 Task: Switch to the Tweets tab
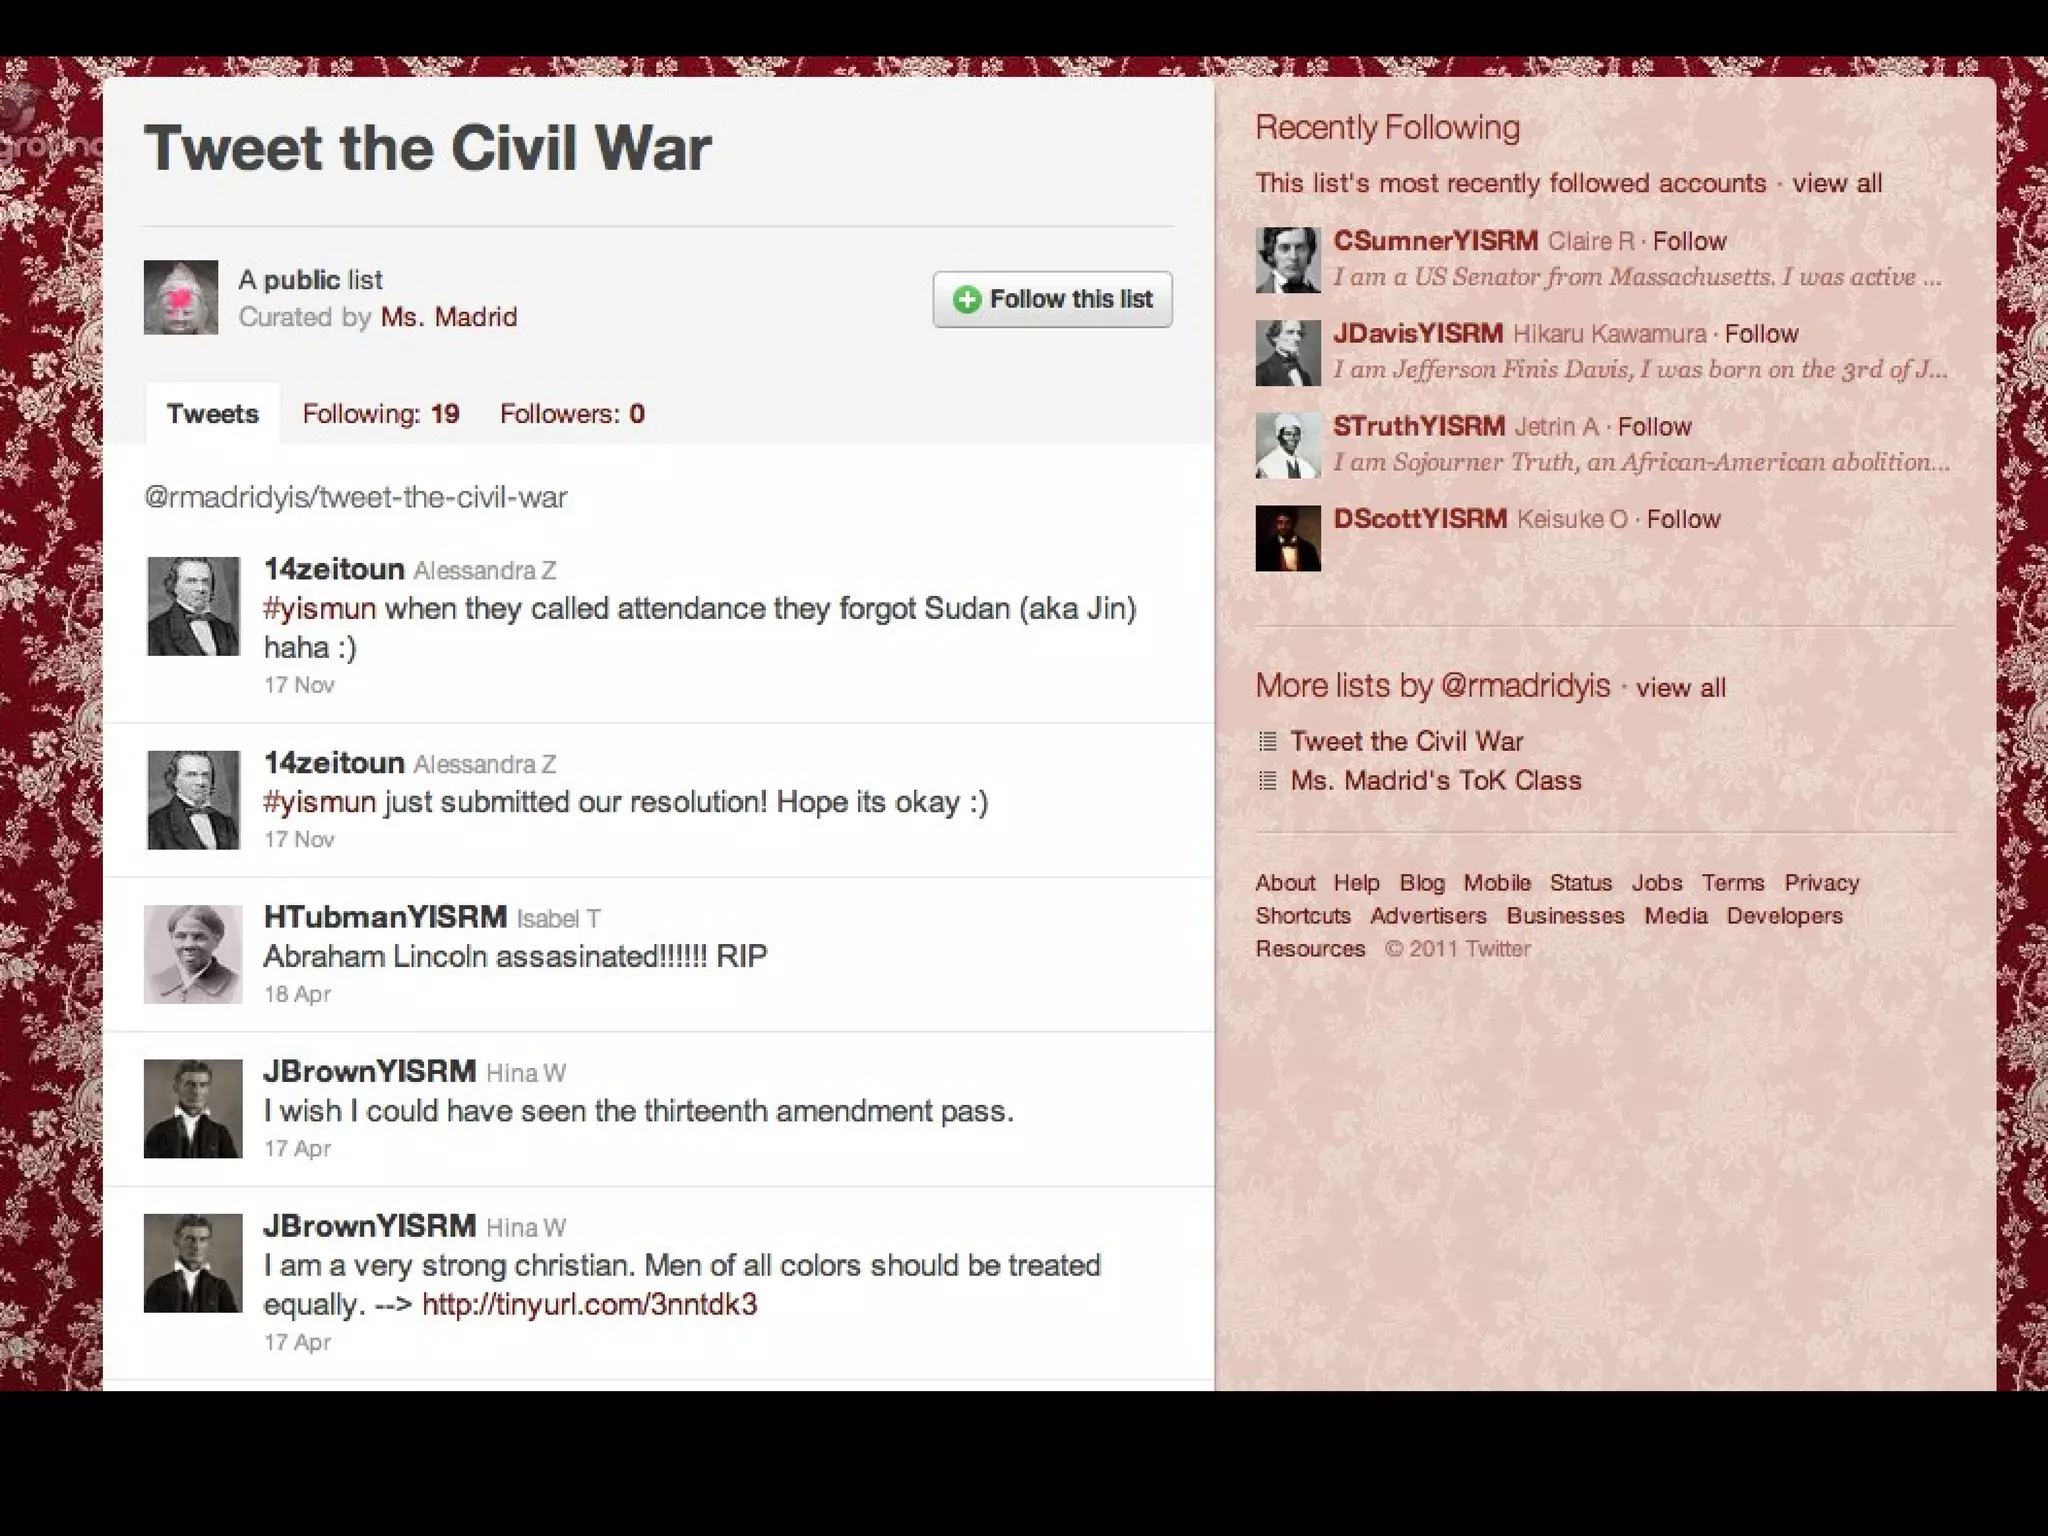[213, 413]
